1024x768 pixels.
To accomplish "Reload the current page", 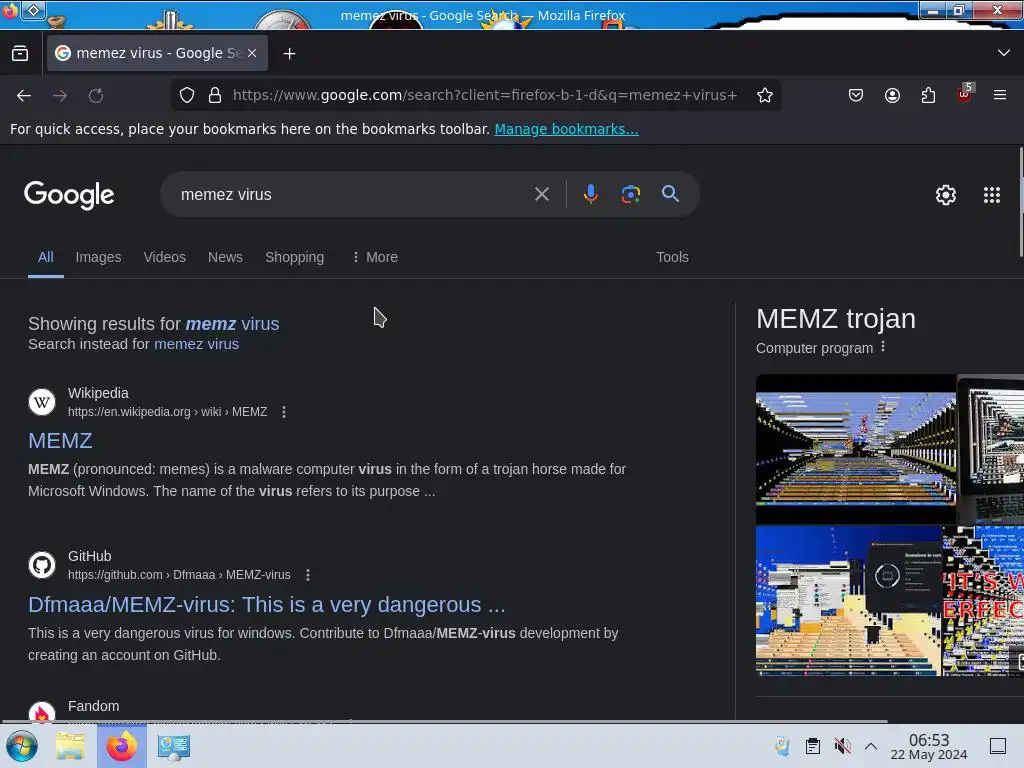I will [x=96, y=95].
